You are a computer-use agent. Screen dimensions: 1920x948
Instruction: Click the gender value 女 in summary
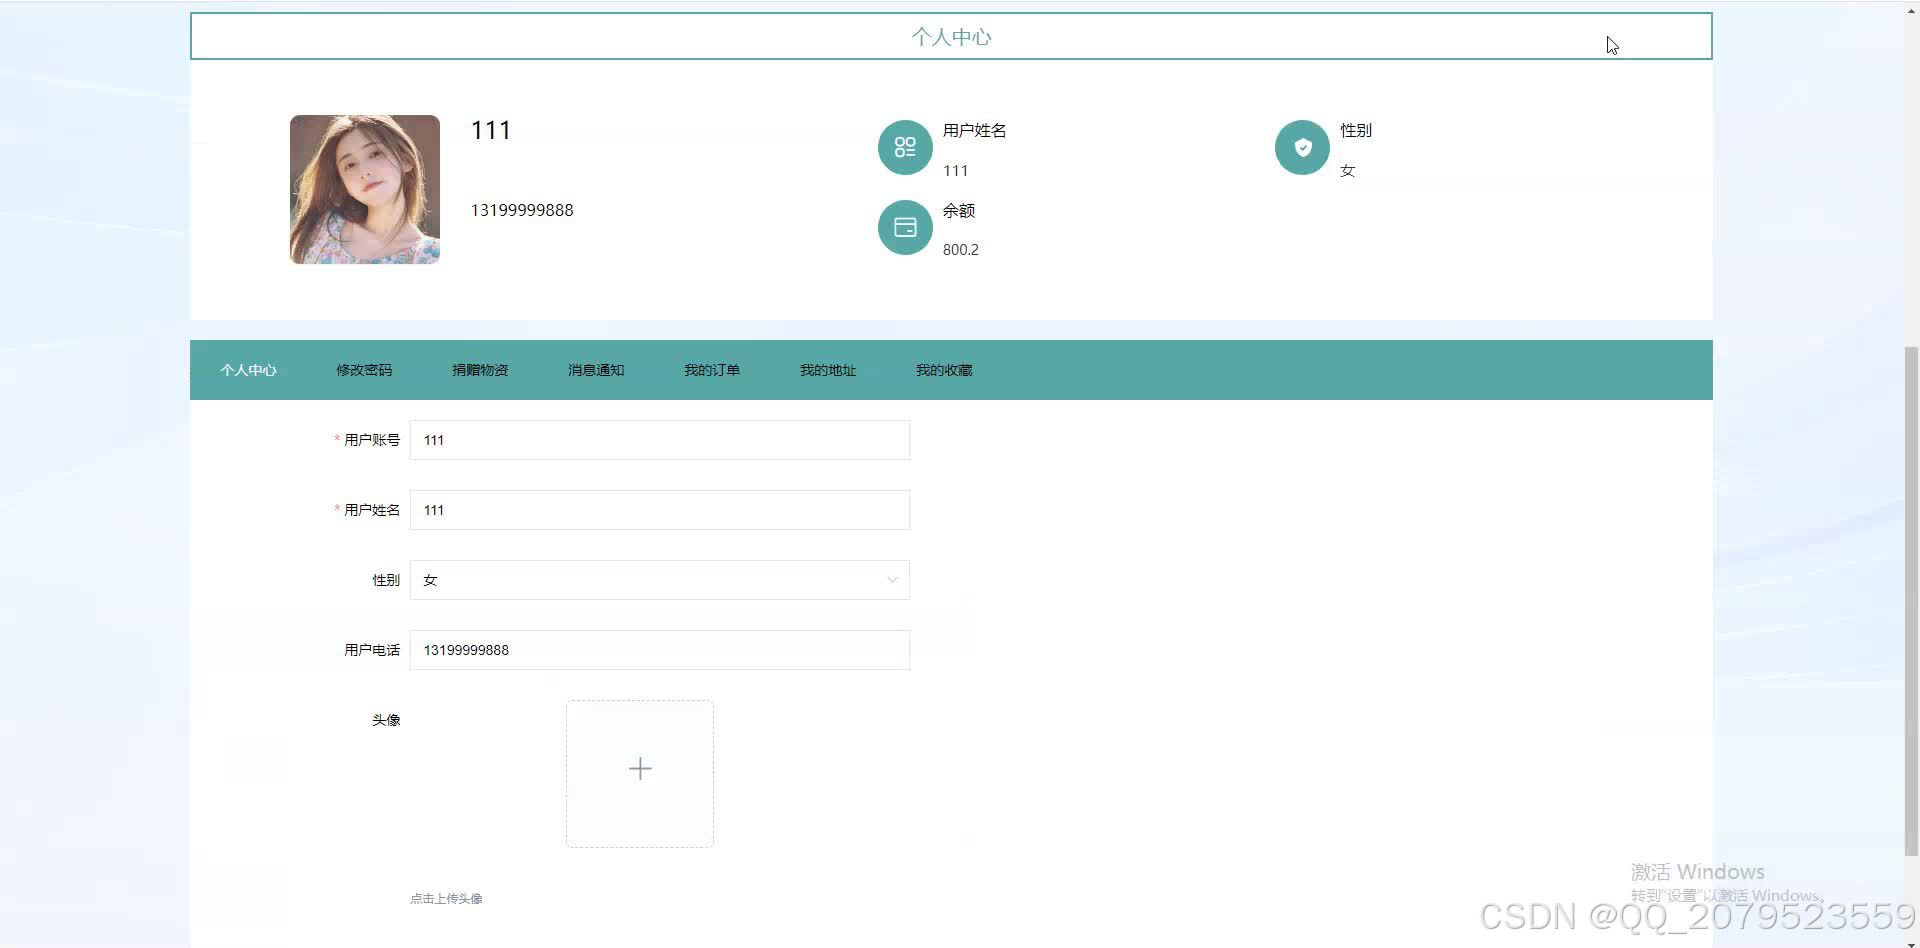pyautogui.click(x=1348, y=170)
